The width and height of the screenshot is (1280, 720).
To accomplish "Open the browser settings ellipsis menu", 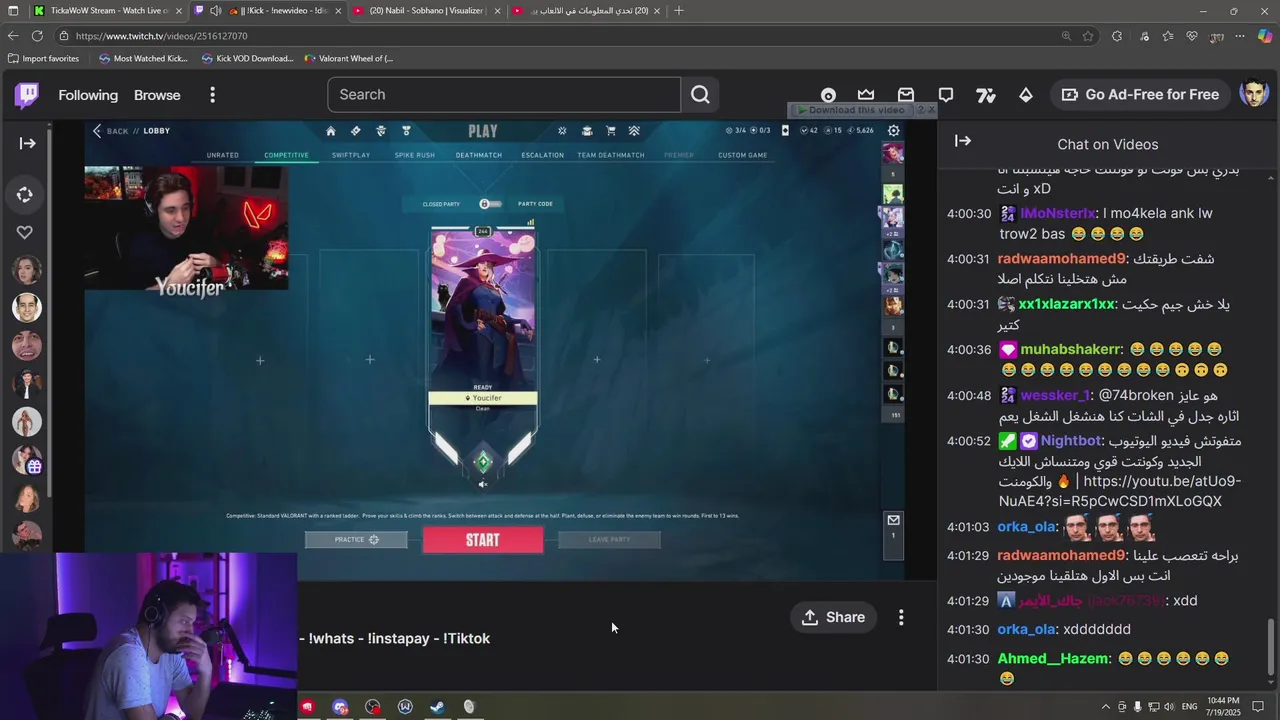I will 1240,36.
